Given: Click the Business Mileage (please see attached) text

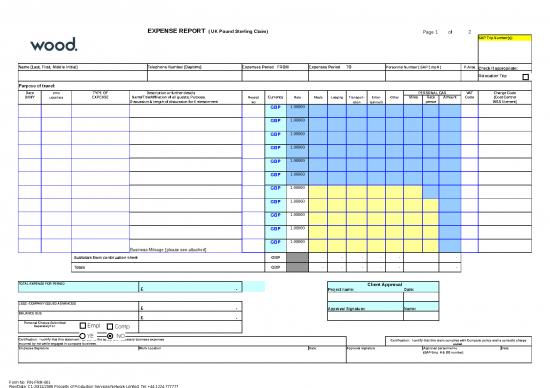Looking at the screenshot, I should (168, 250).
